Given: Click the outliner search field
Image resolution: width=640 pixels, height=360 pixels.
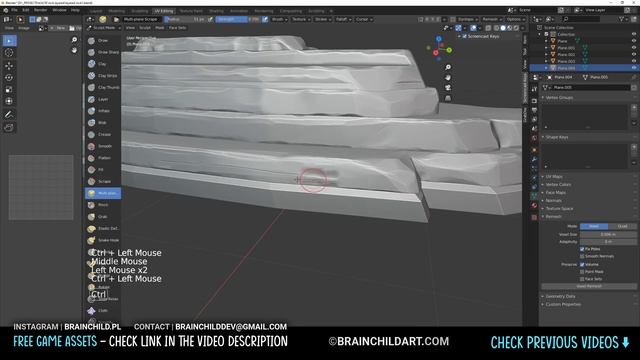Looking at the screenshot, I should (x=581, y=19).
